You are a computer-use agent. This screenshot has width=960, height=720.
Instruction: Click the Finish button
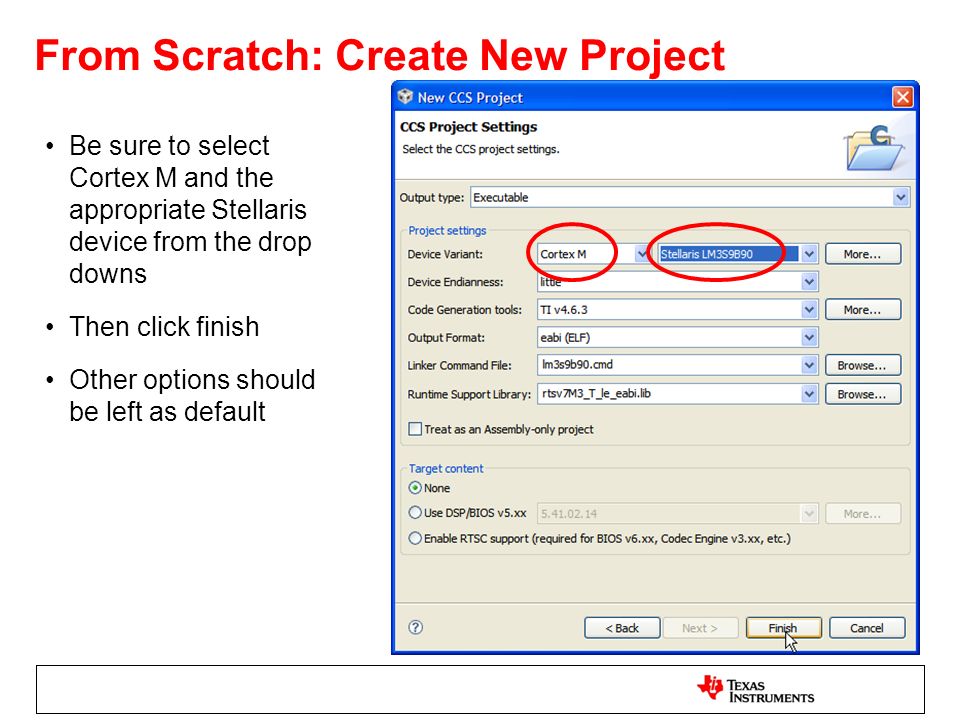(x=783, y=628)
